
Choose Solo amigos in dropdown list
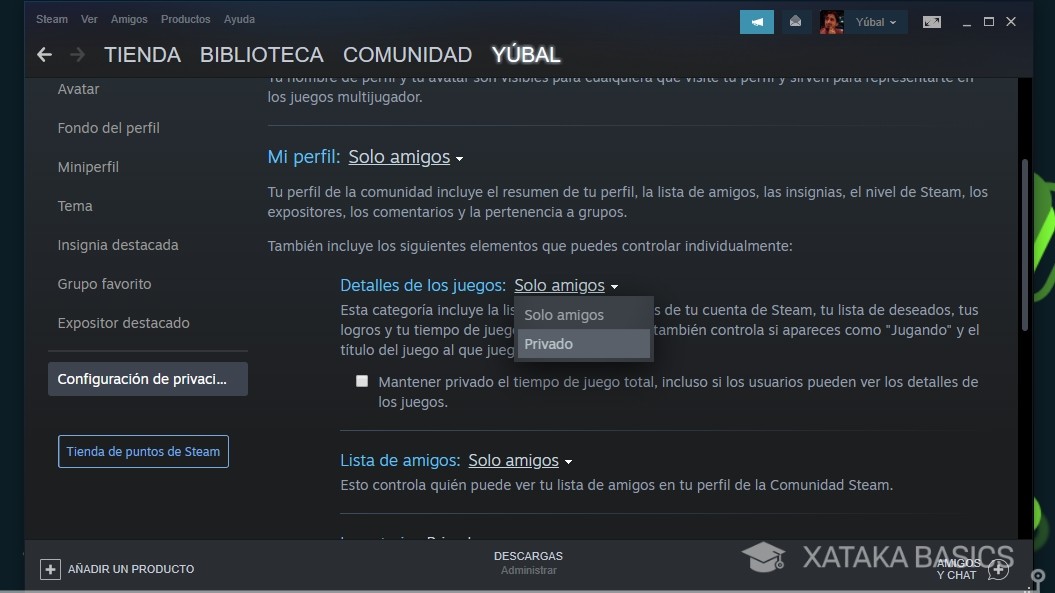click(x=583, y=314)
